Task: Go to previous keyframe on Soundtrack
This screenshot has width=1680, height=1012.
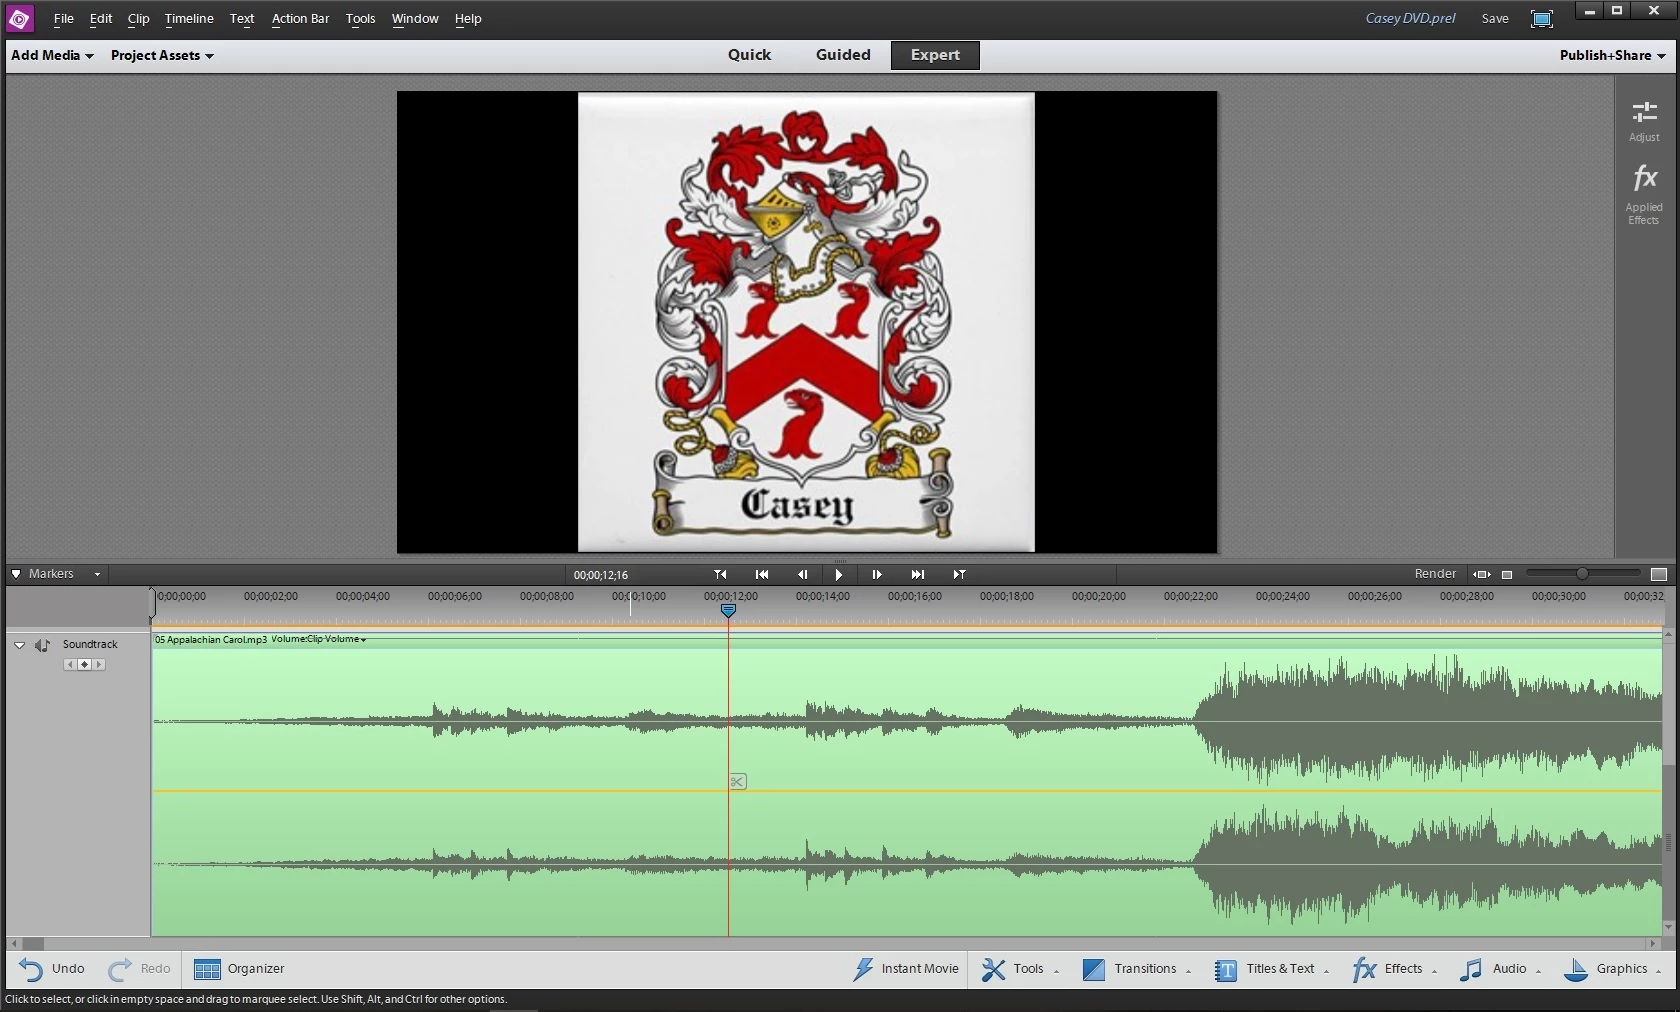Action: [x=69, y=664]
